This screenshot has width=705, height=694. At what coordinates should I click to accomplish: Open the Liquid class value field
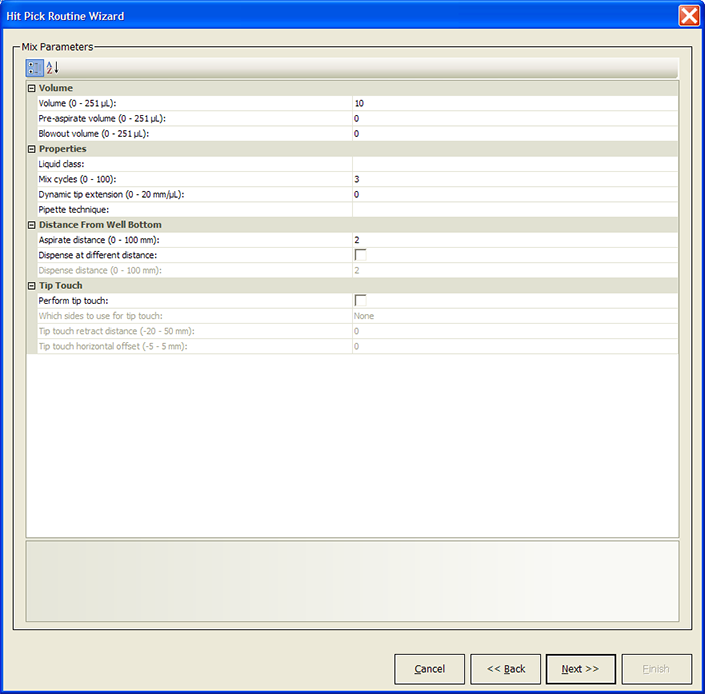click(515, 164)
